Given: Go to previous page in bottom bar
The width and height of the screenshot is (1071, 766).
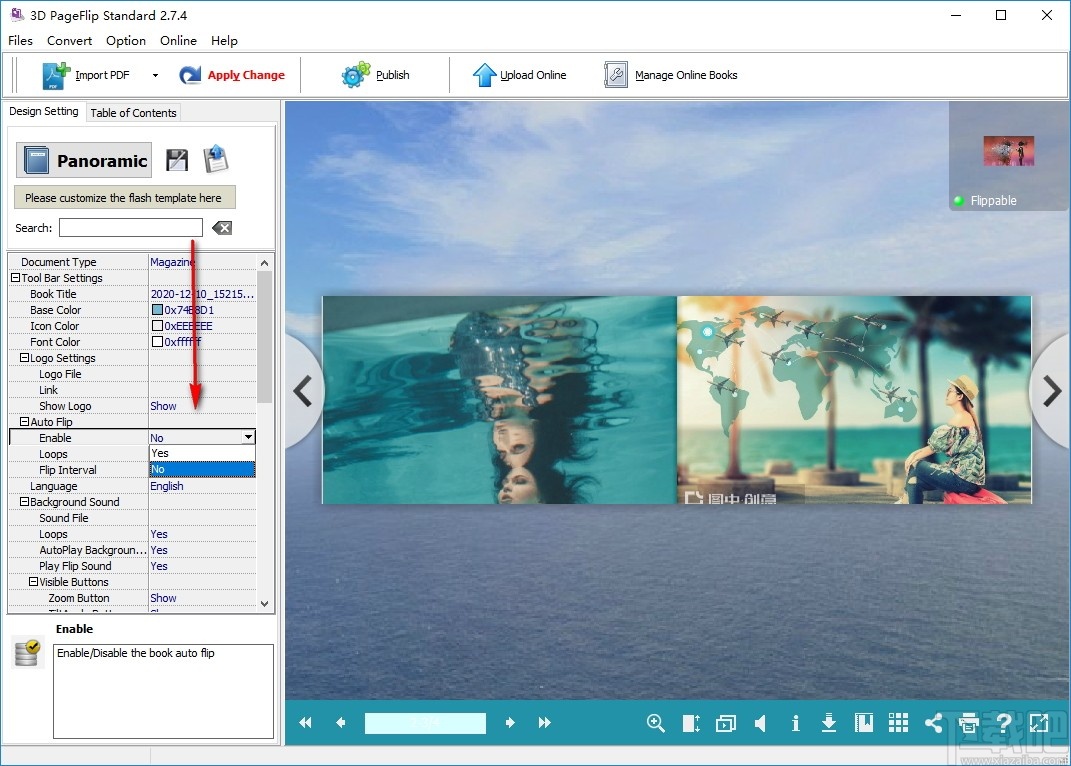Looking at the screenshot, I should pyautogui.click(x=341, y=722).
